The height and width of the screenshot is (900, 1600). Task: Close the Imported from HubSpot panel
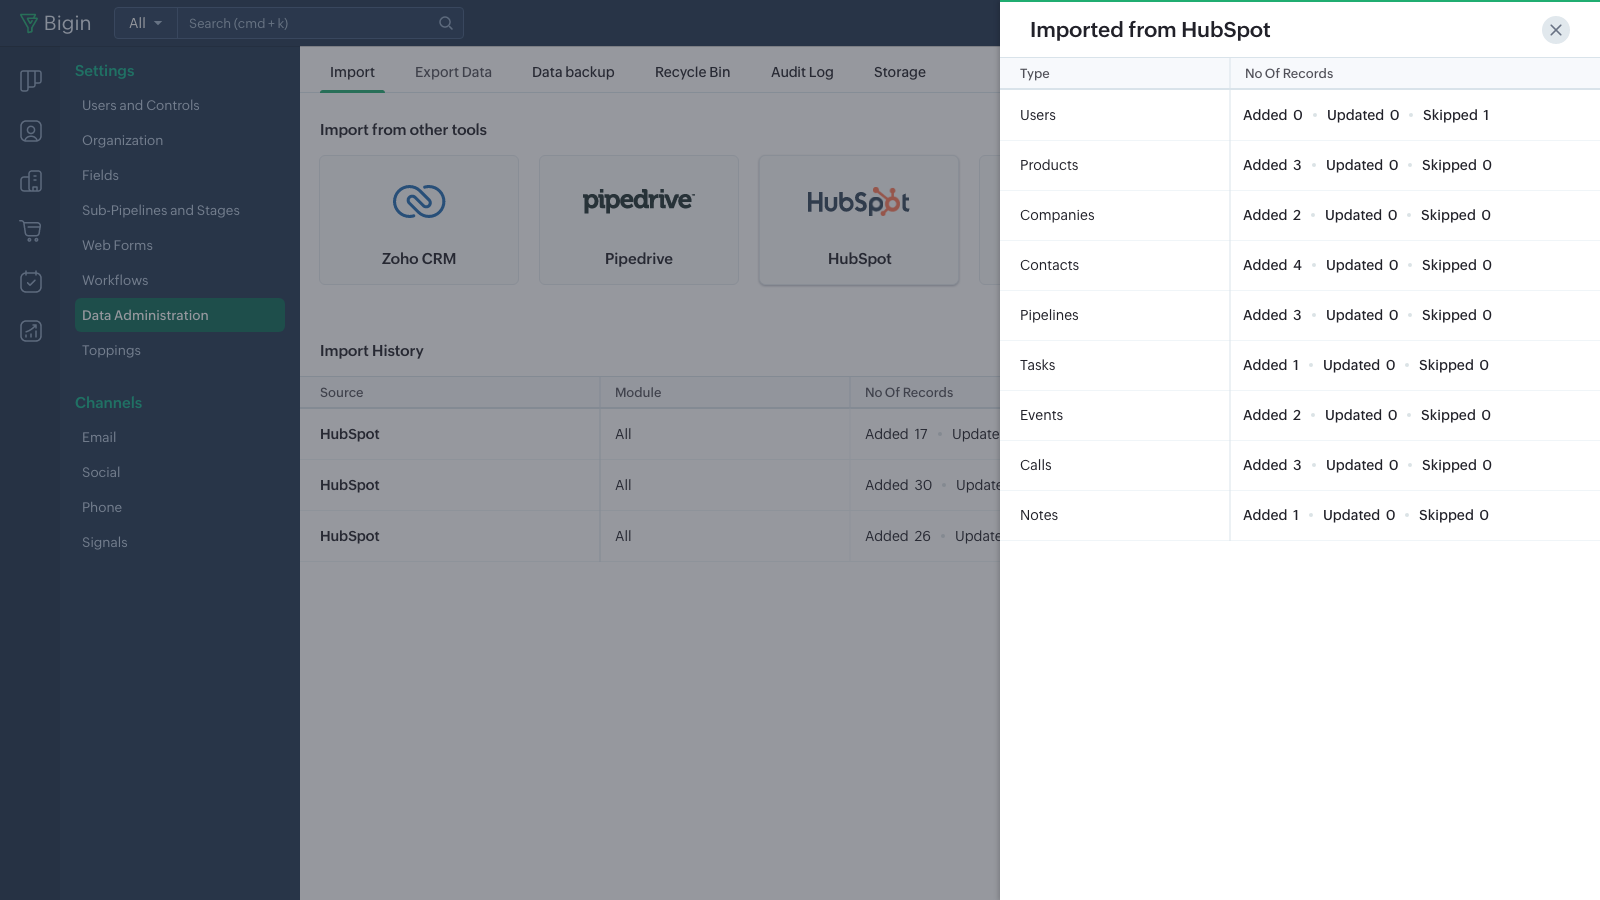1555,30
